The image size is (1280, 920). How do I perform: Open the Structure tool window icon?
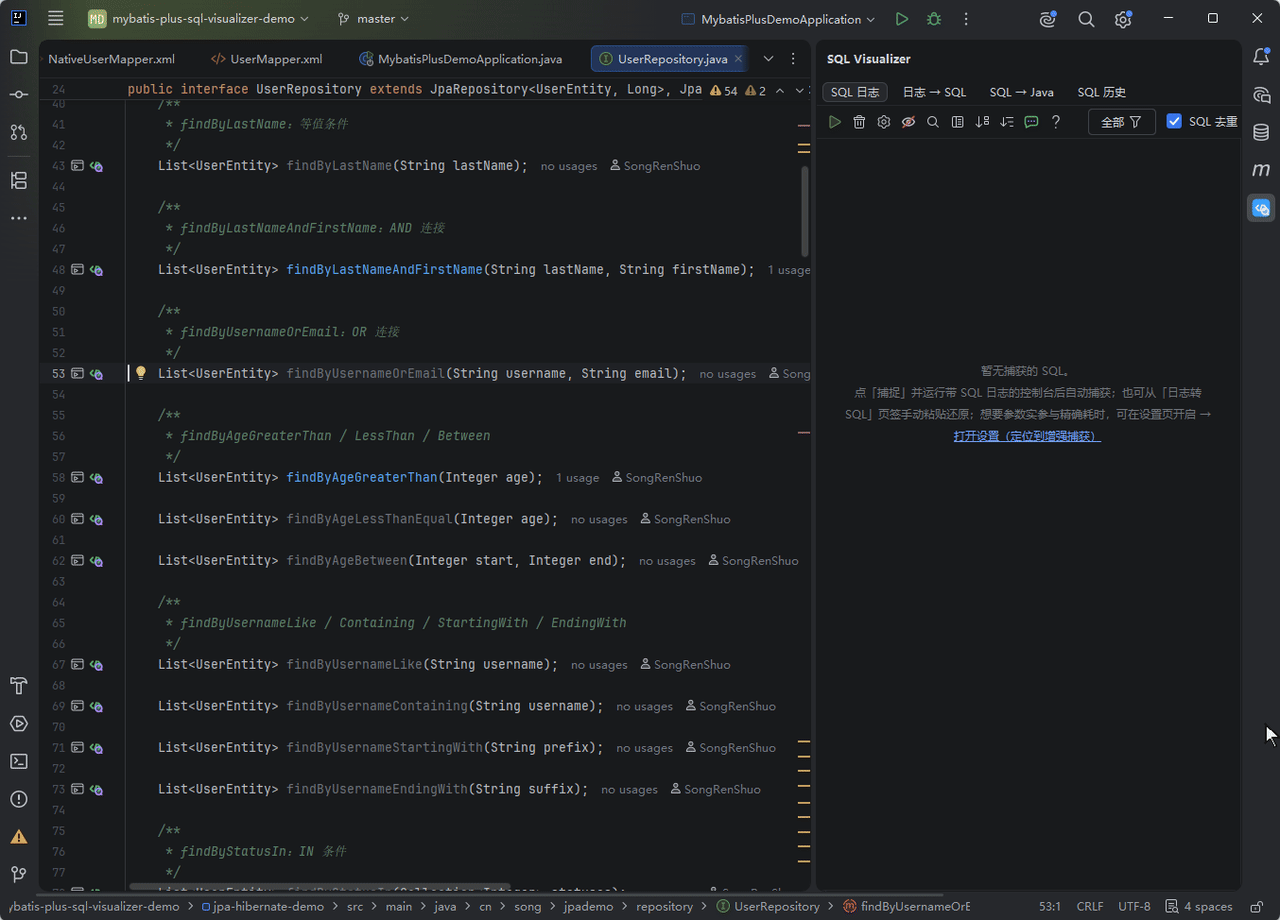click(19, 181)
